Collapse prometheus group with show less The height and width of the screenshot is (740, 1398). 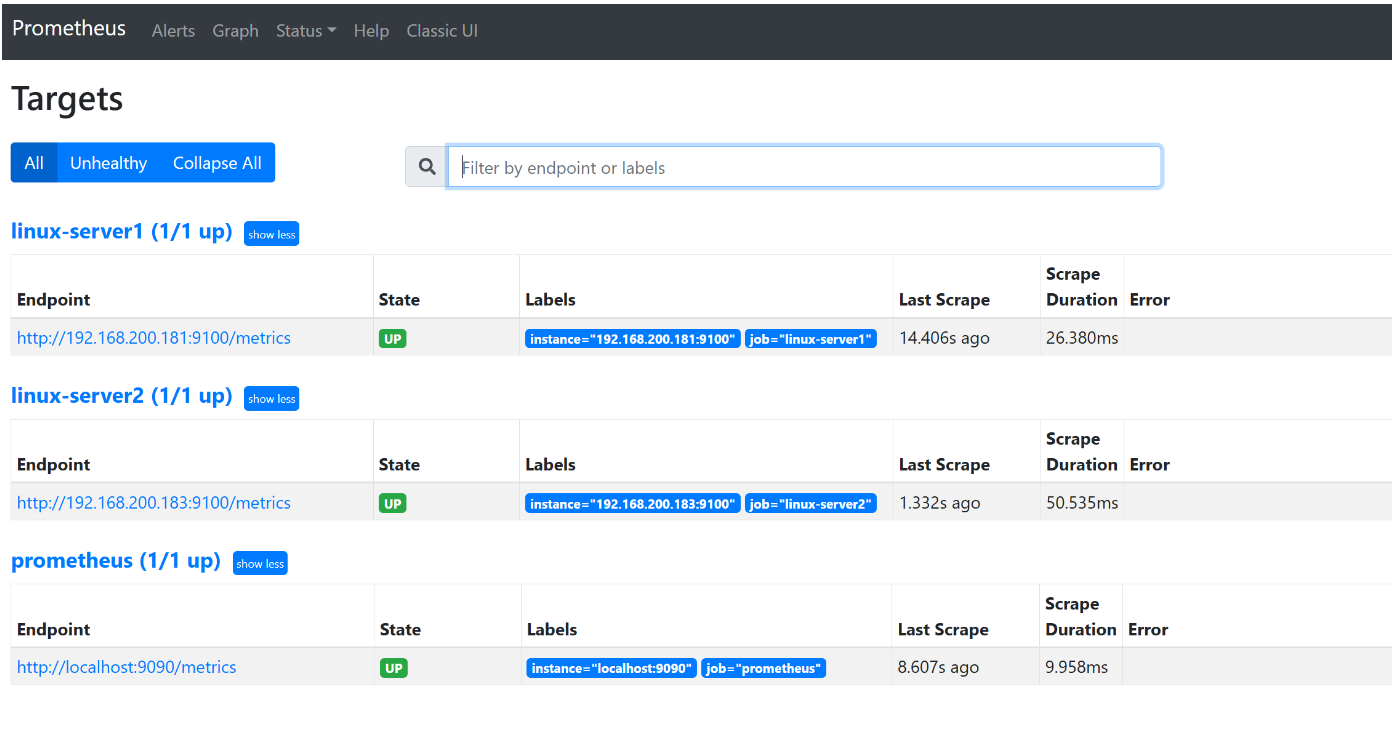(260, 564)
